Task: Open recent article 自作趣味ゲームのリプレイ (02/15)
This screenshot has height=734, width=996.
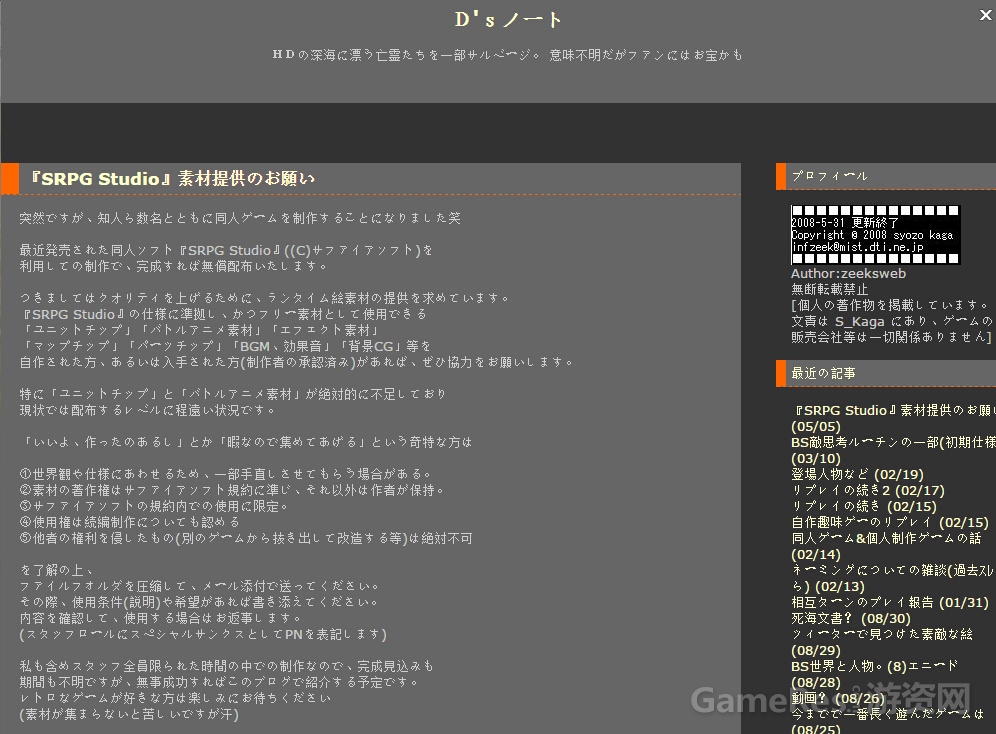Action: tap(889, 522)
